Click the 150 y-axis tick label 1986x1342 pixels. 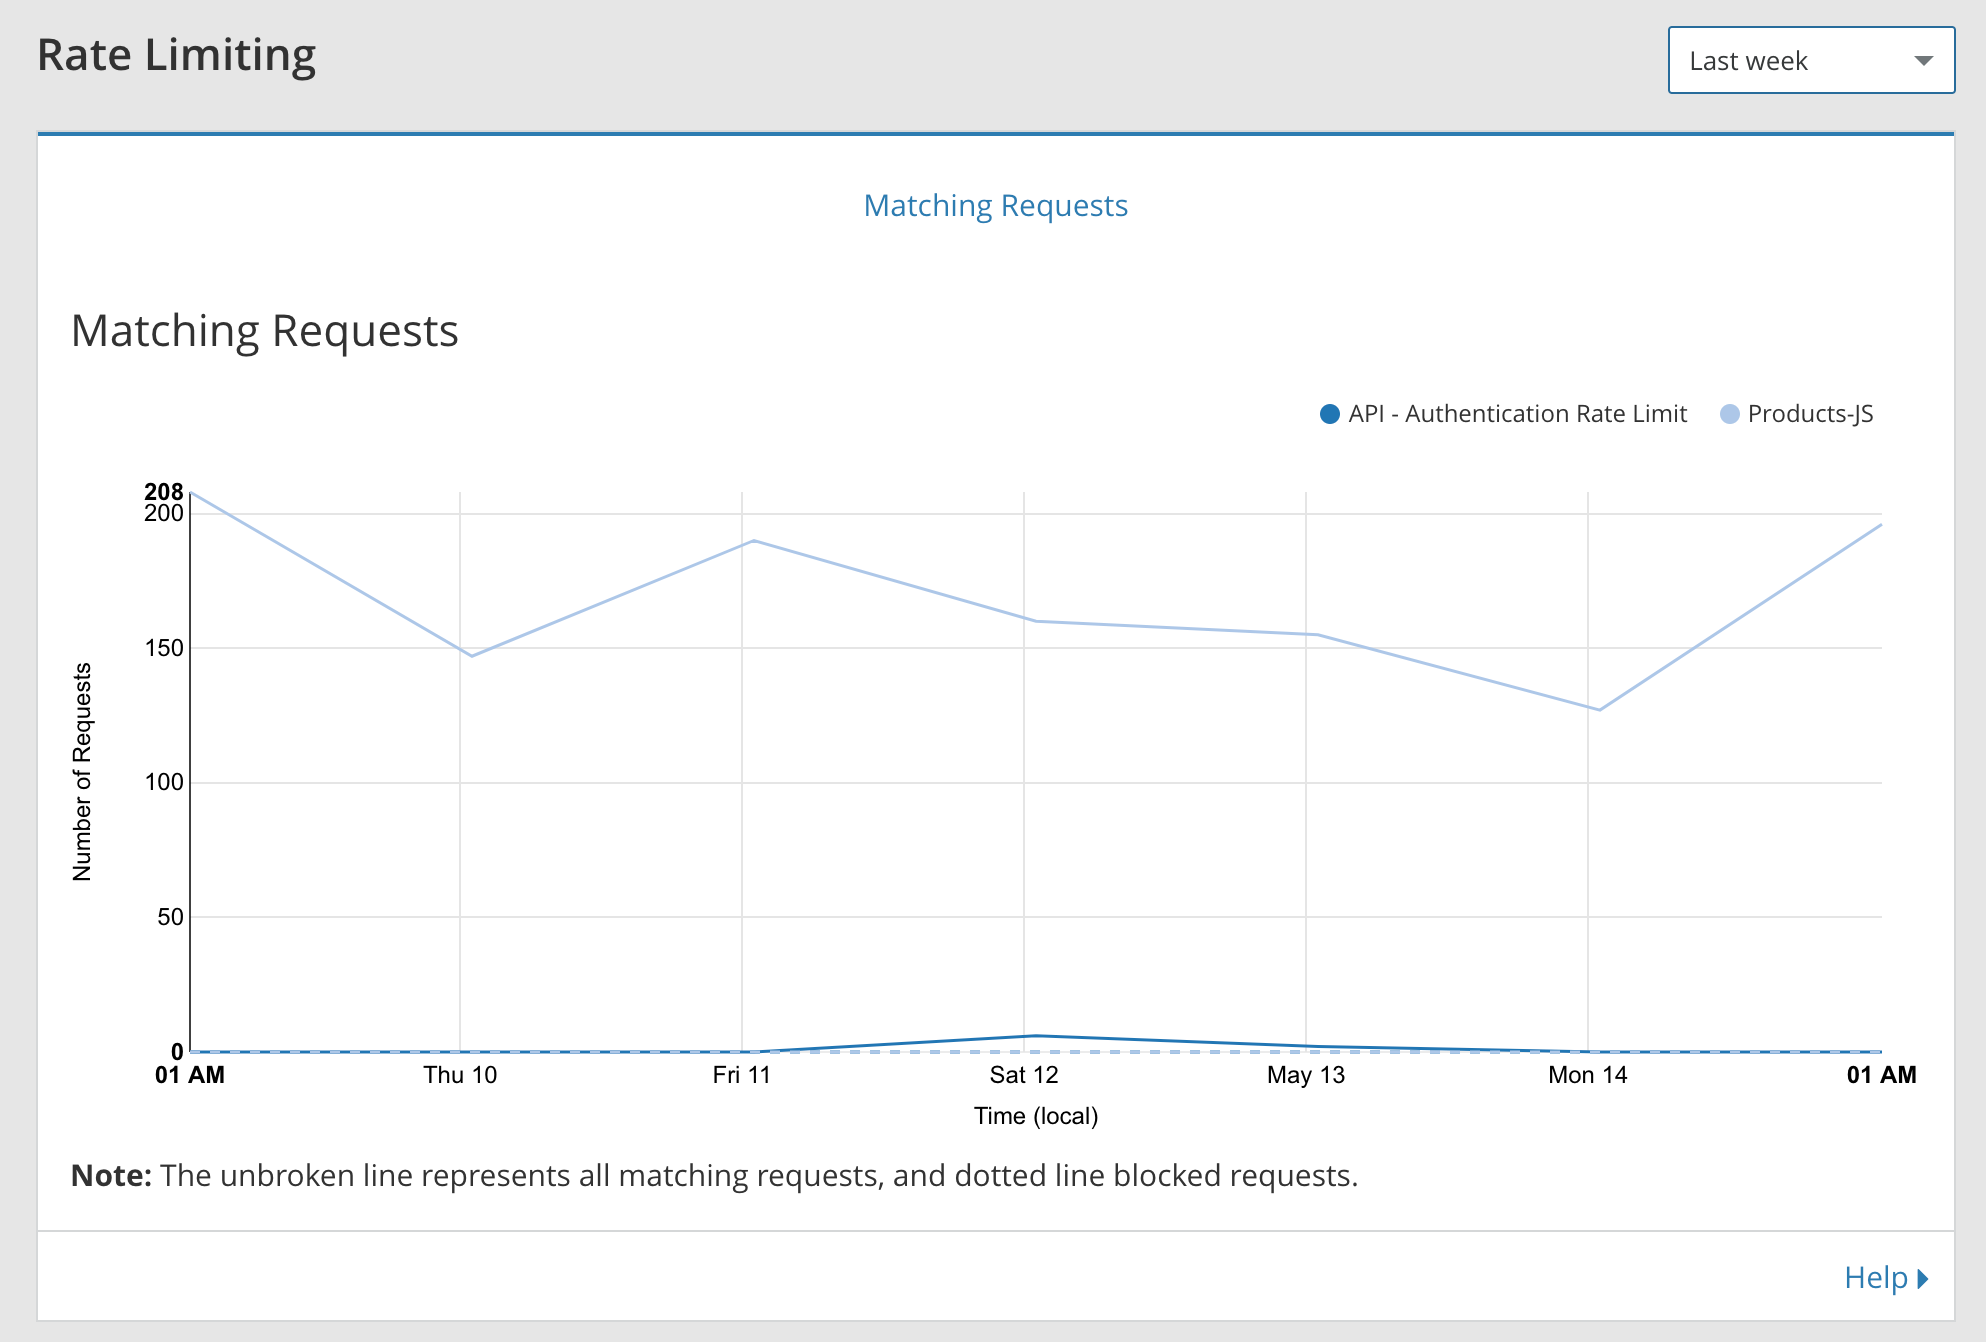point(164,648)
